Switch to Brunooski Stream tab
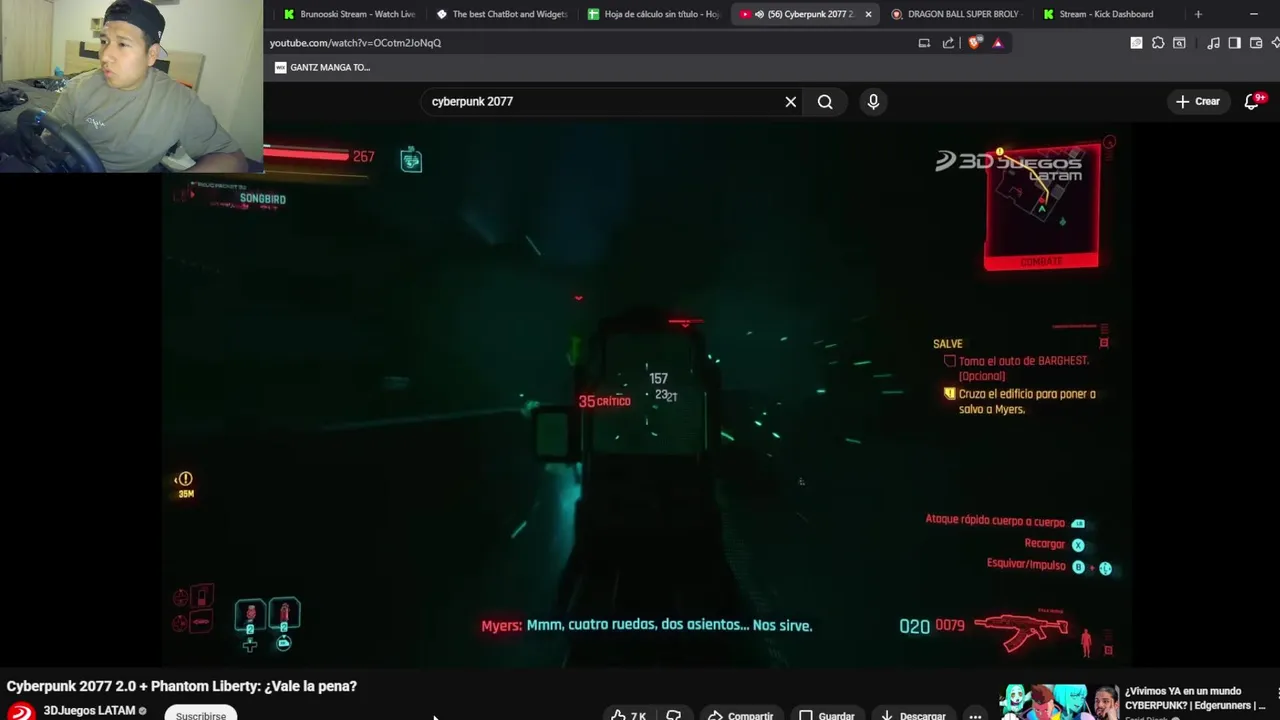 (349, 14)
